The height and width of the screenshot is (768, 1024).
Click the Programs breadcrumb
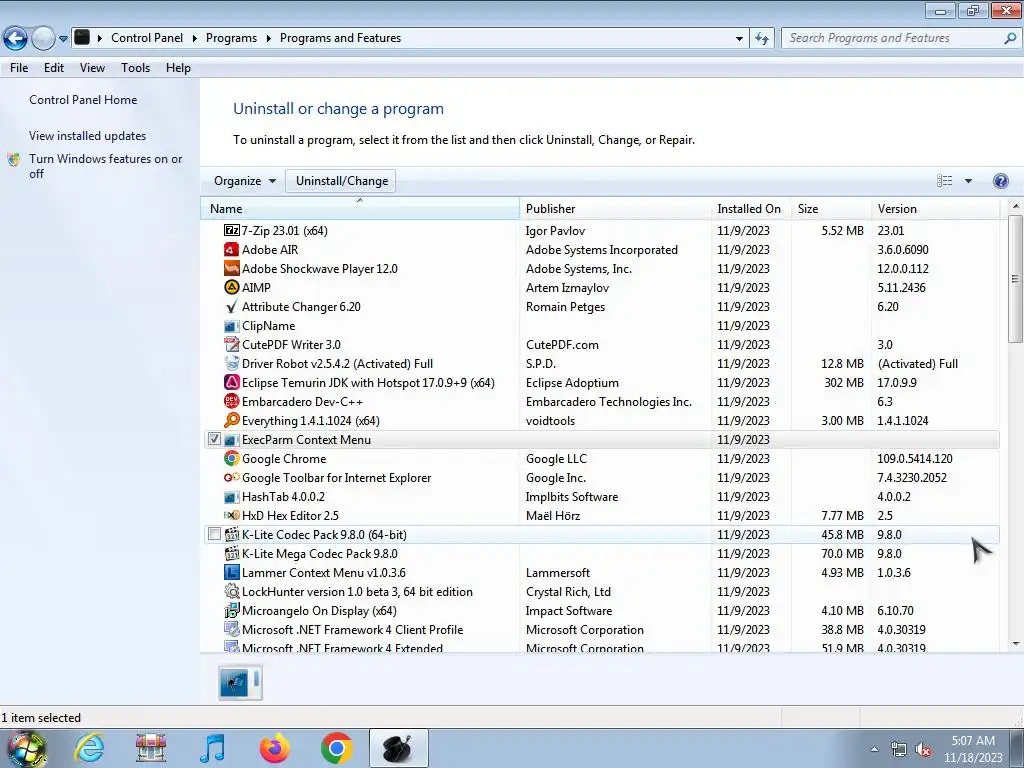coord(231,38)
